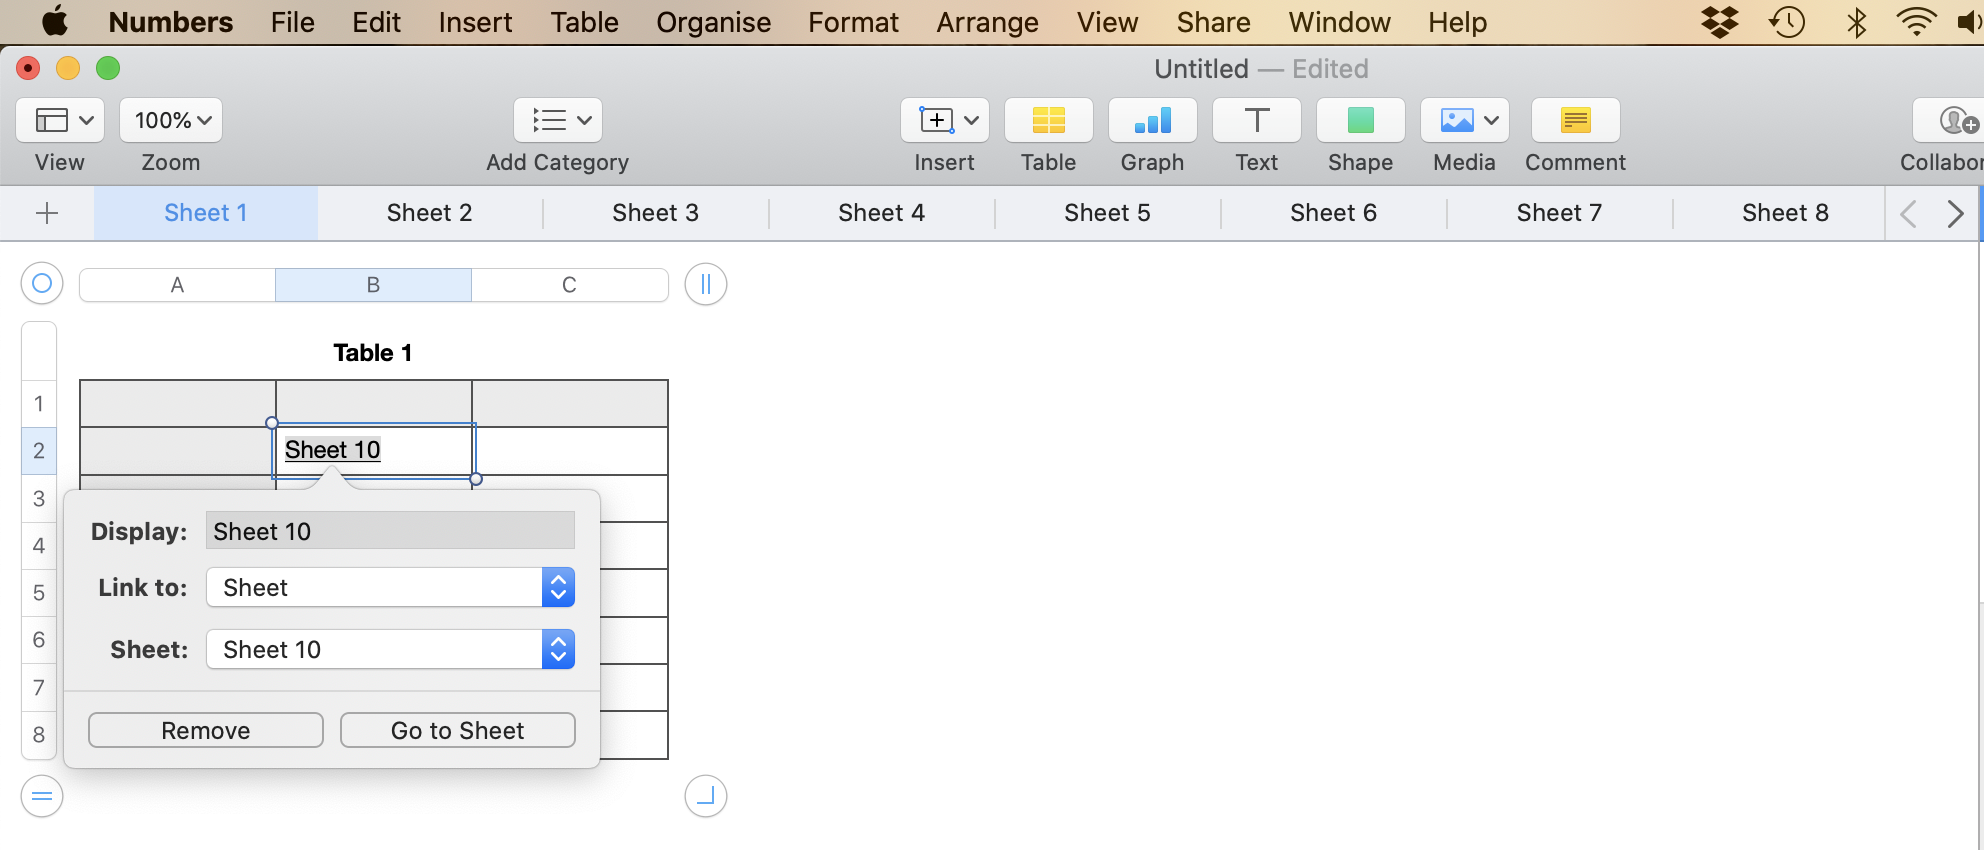This screenshot has width=1984, height=850.
Task: Open the Organise menu
Action: pos(713,22)
